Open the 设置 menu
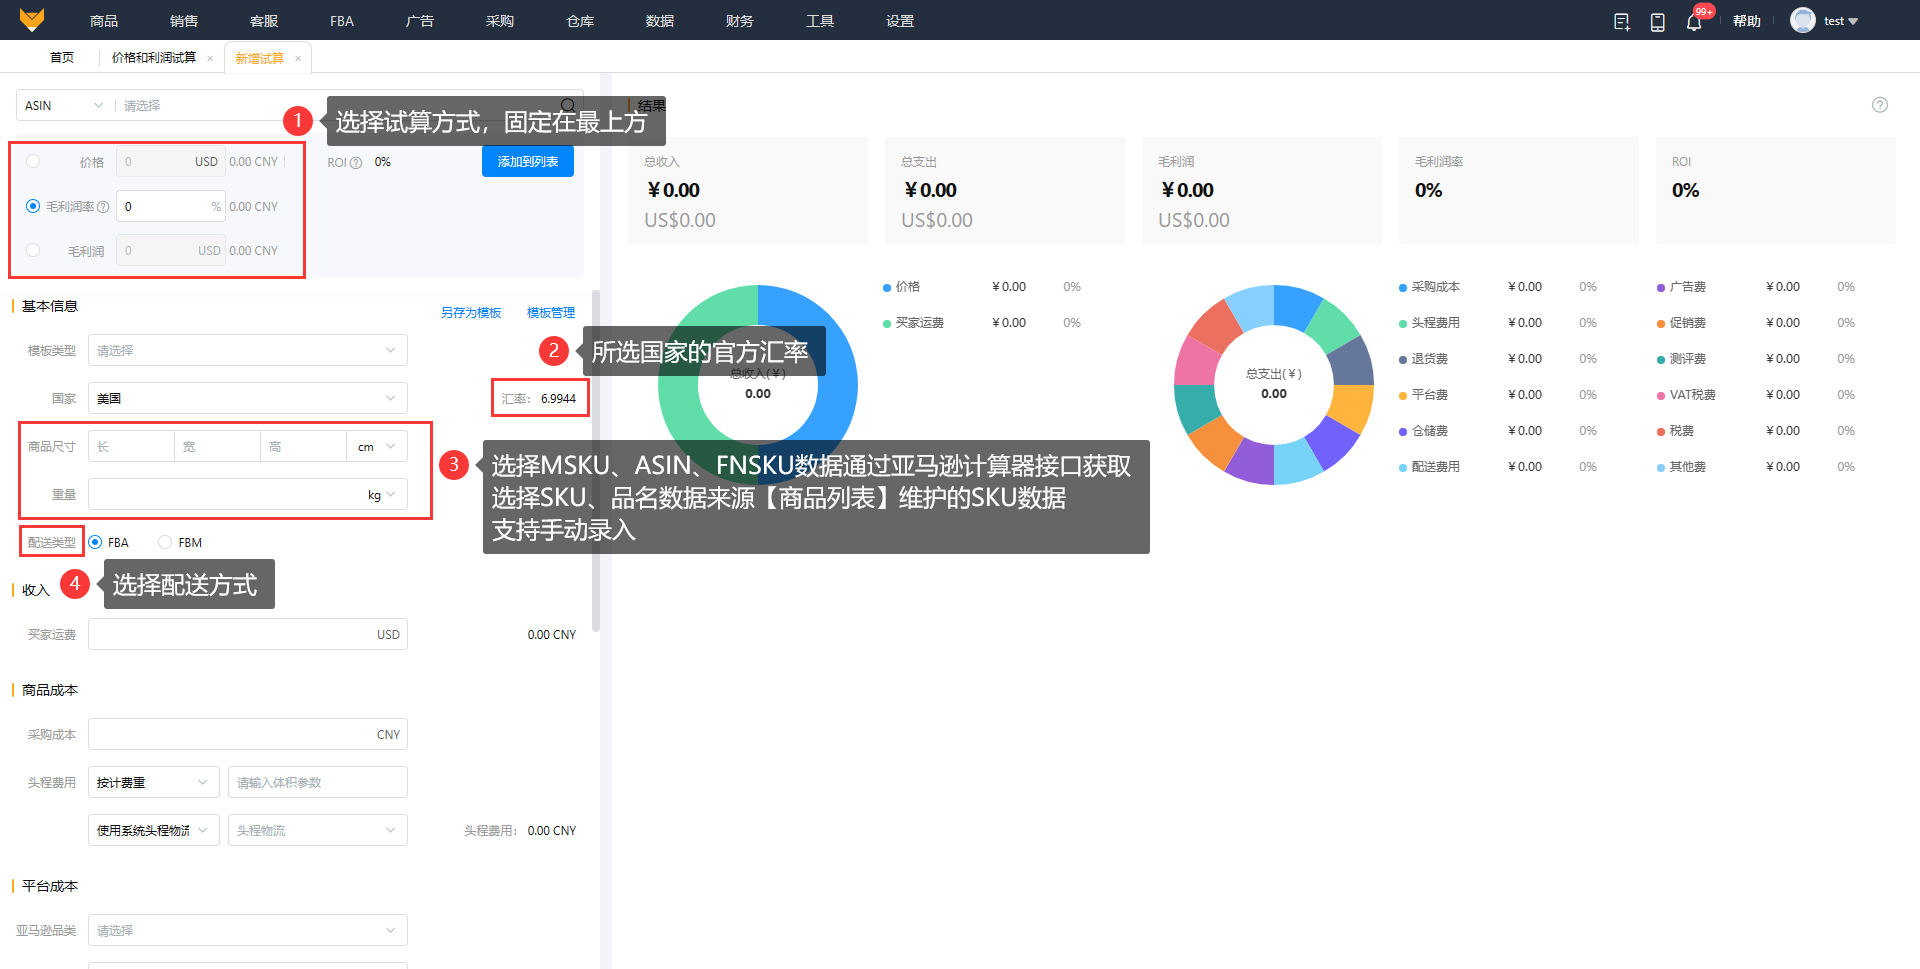This screenshot has height=969, width=1920. 900,21
